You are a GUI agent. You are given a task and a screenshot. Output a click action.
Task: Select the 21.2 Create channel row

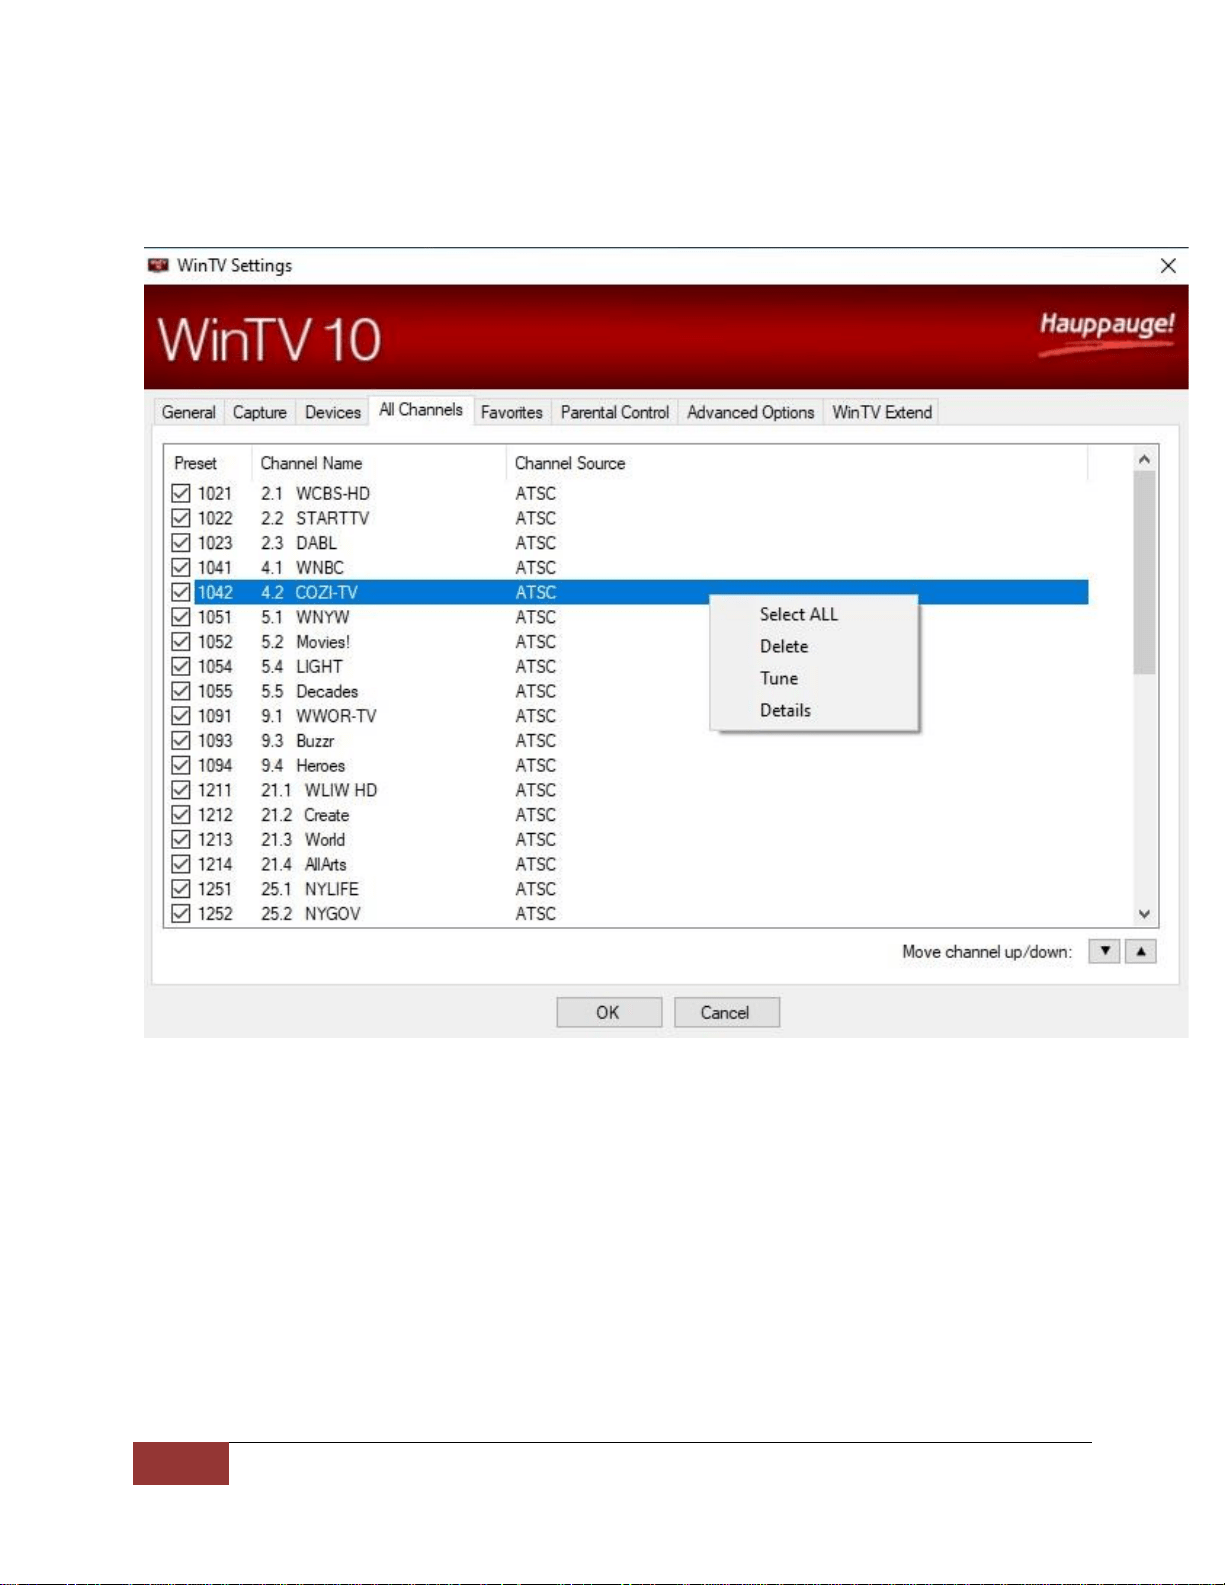627,815
